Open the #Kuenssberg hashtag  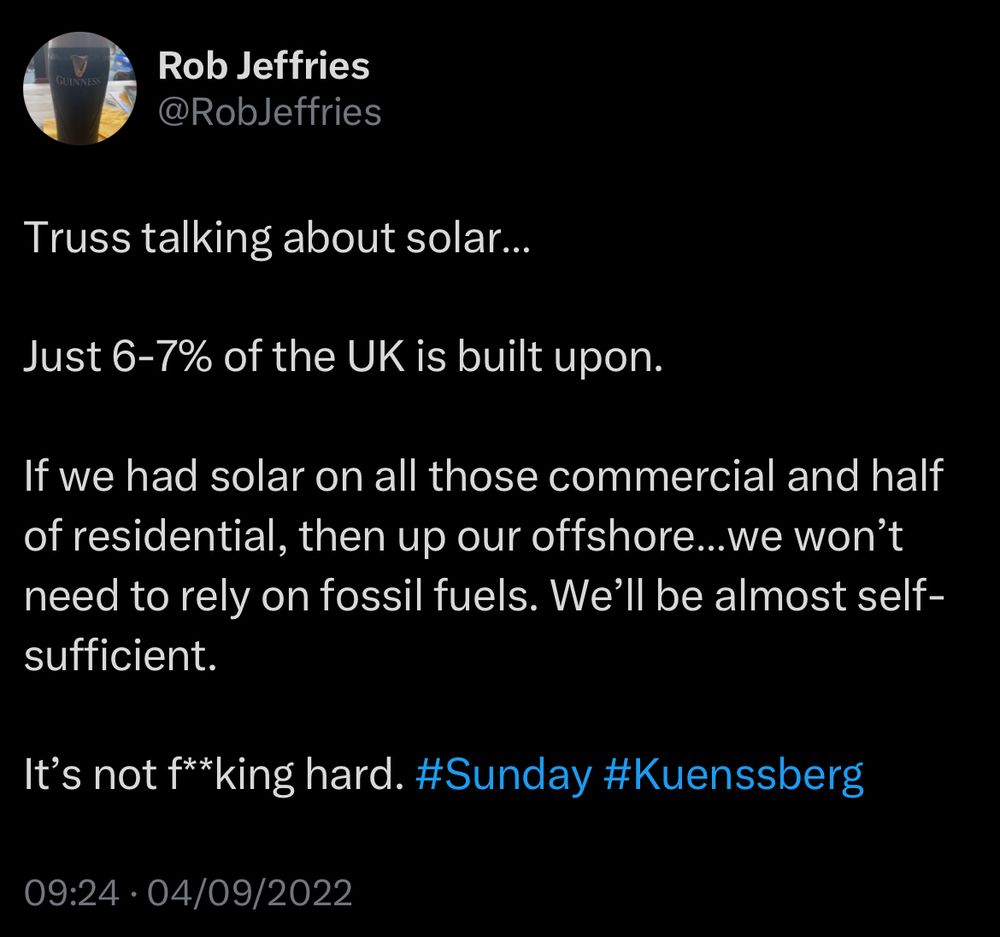(x=733, y=776)
